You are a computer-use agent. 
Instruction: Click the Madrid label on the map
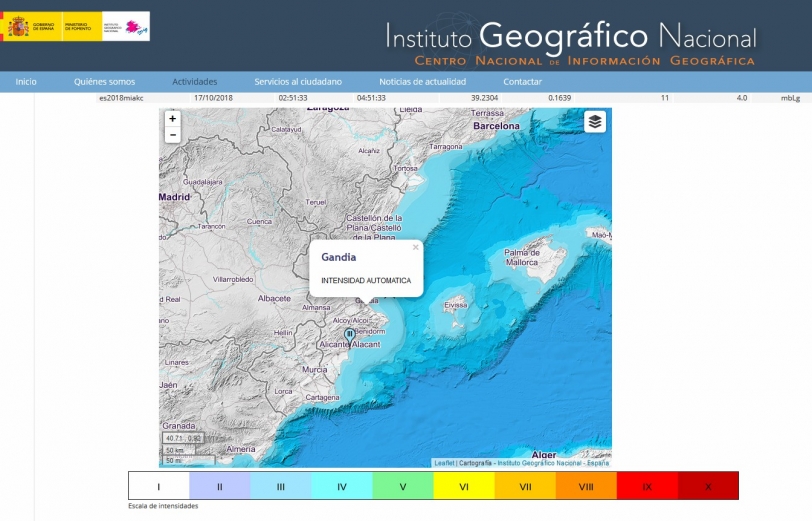(x=175, y=197)
